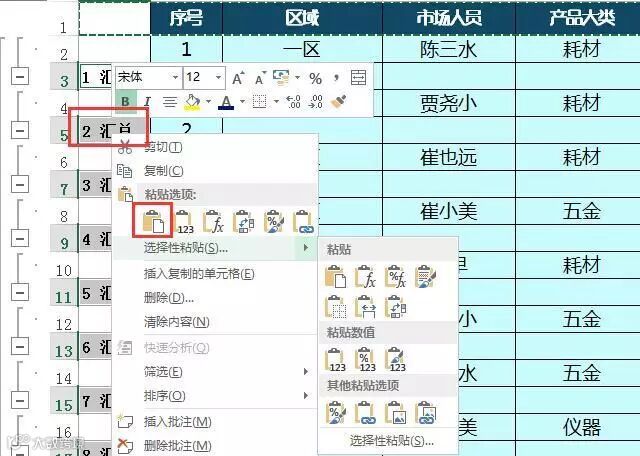Select the cell containing 陈三水
Image resolution: width=640 pixels, height=456 pixels.
(449, 49)
